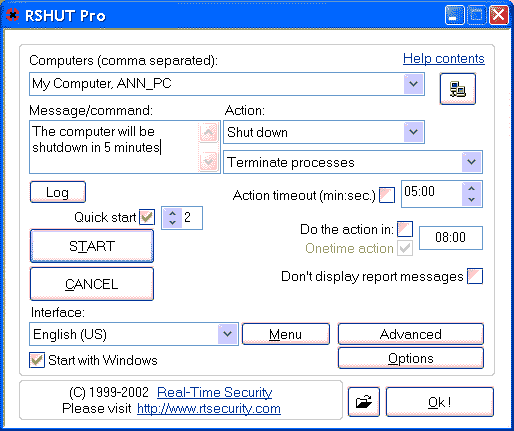The width and height of the screenshot is (514, 431).
Task: Open the Advanced settings button
Action: (x=411, y=334)
